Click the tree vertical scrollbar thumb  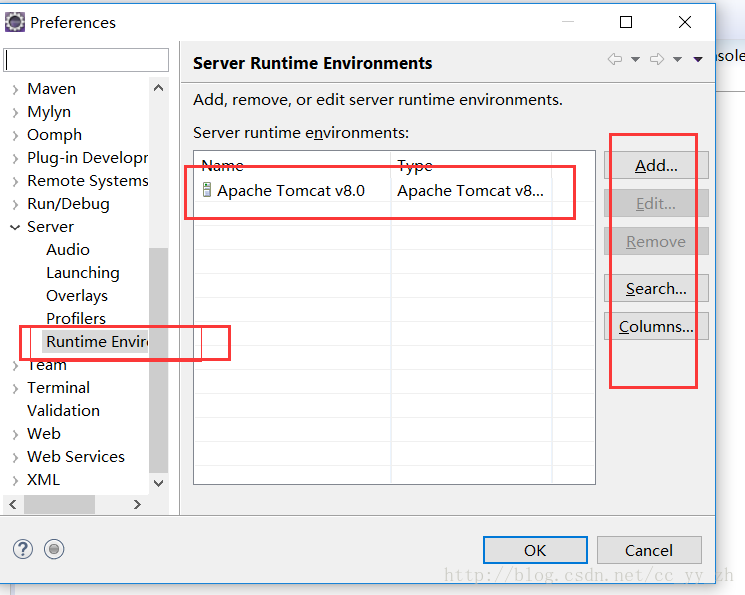click(159, 360)
